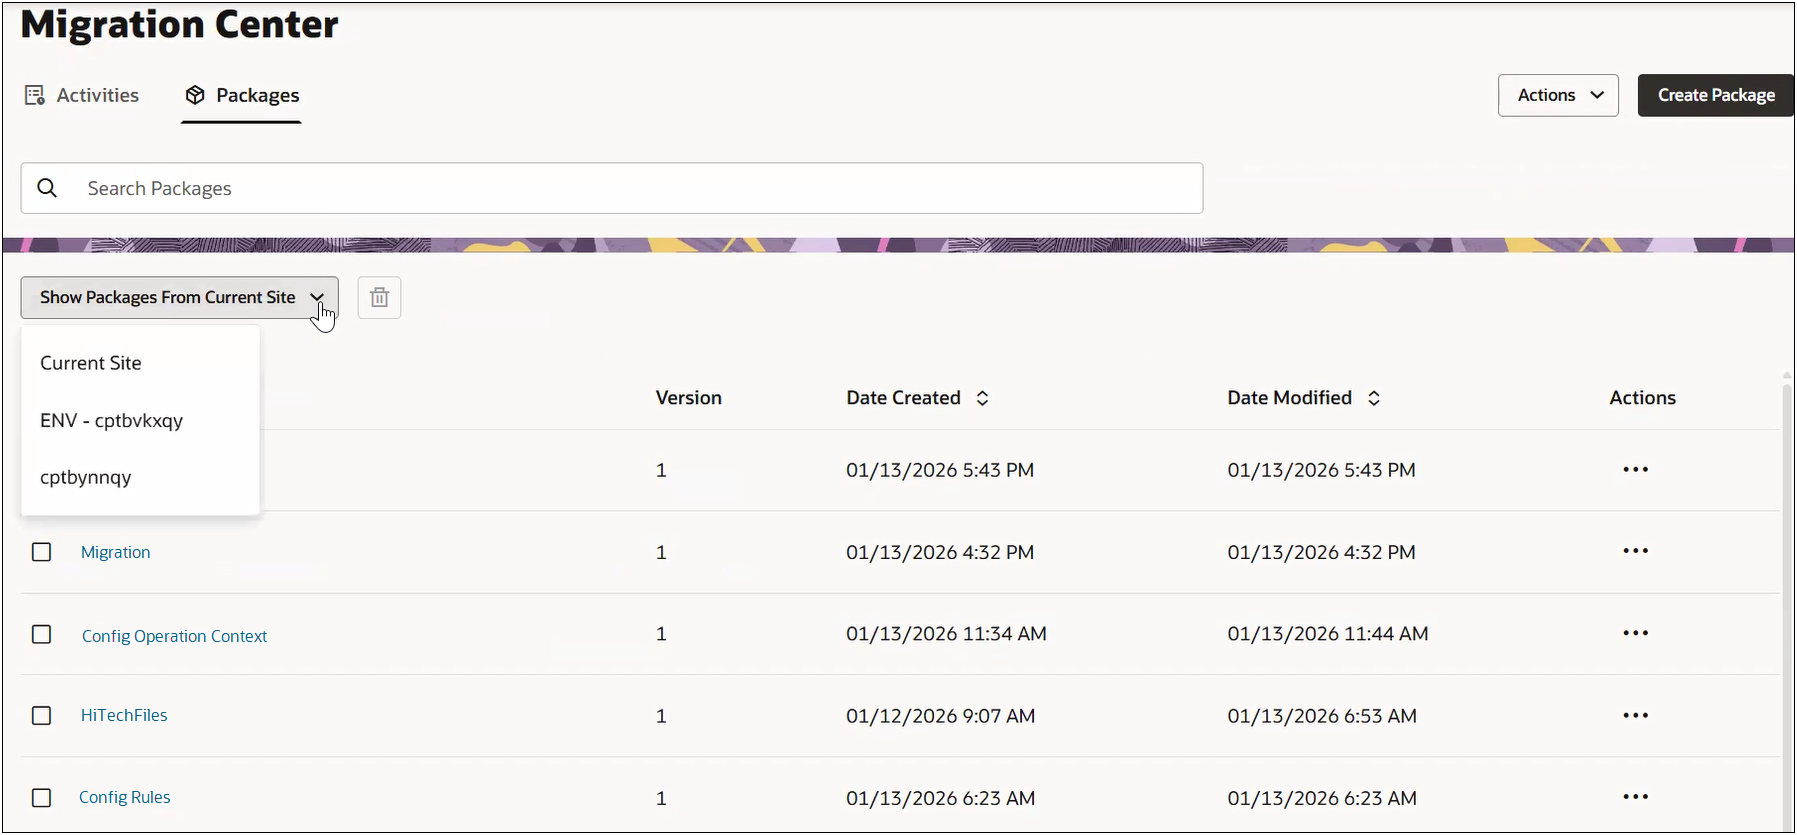Click the Actions column header

tap(1642, 398)
